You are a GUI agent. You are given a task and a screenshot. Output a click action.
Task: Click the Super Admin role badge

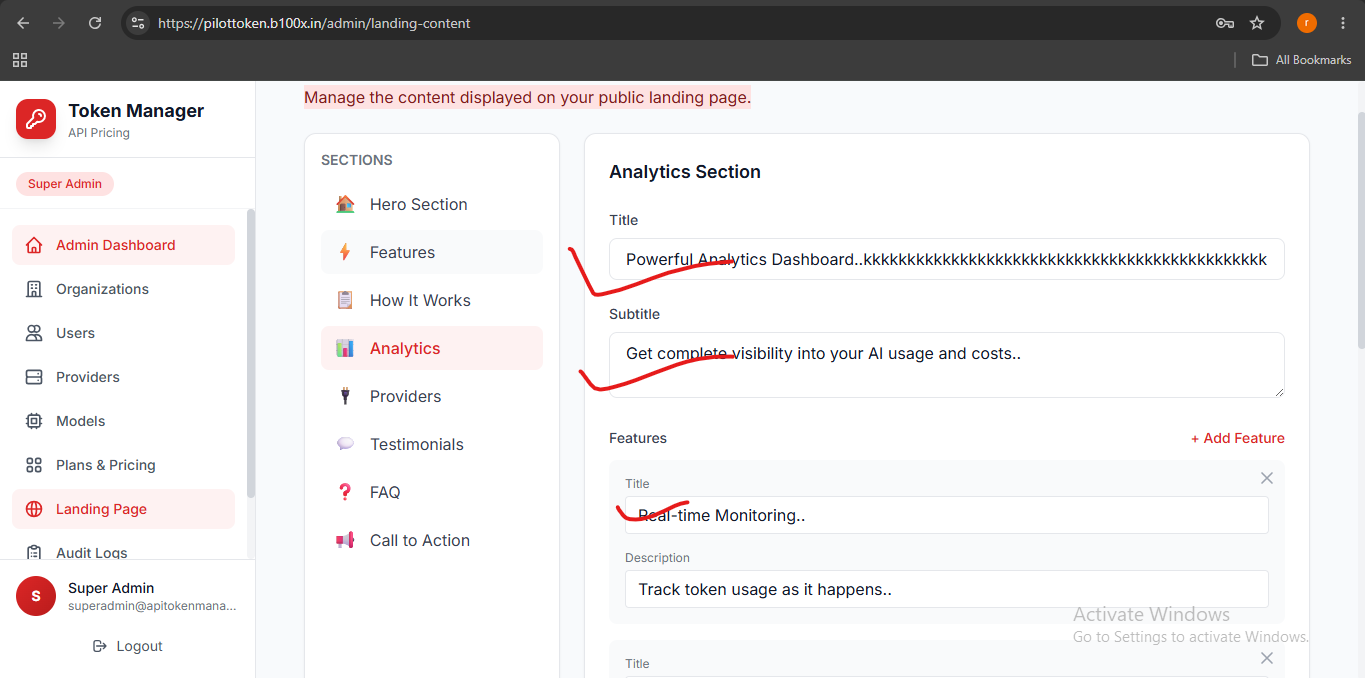point(65,184)
